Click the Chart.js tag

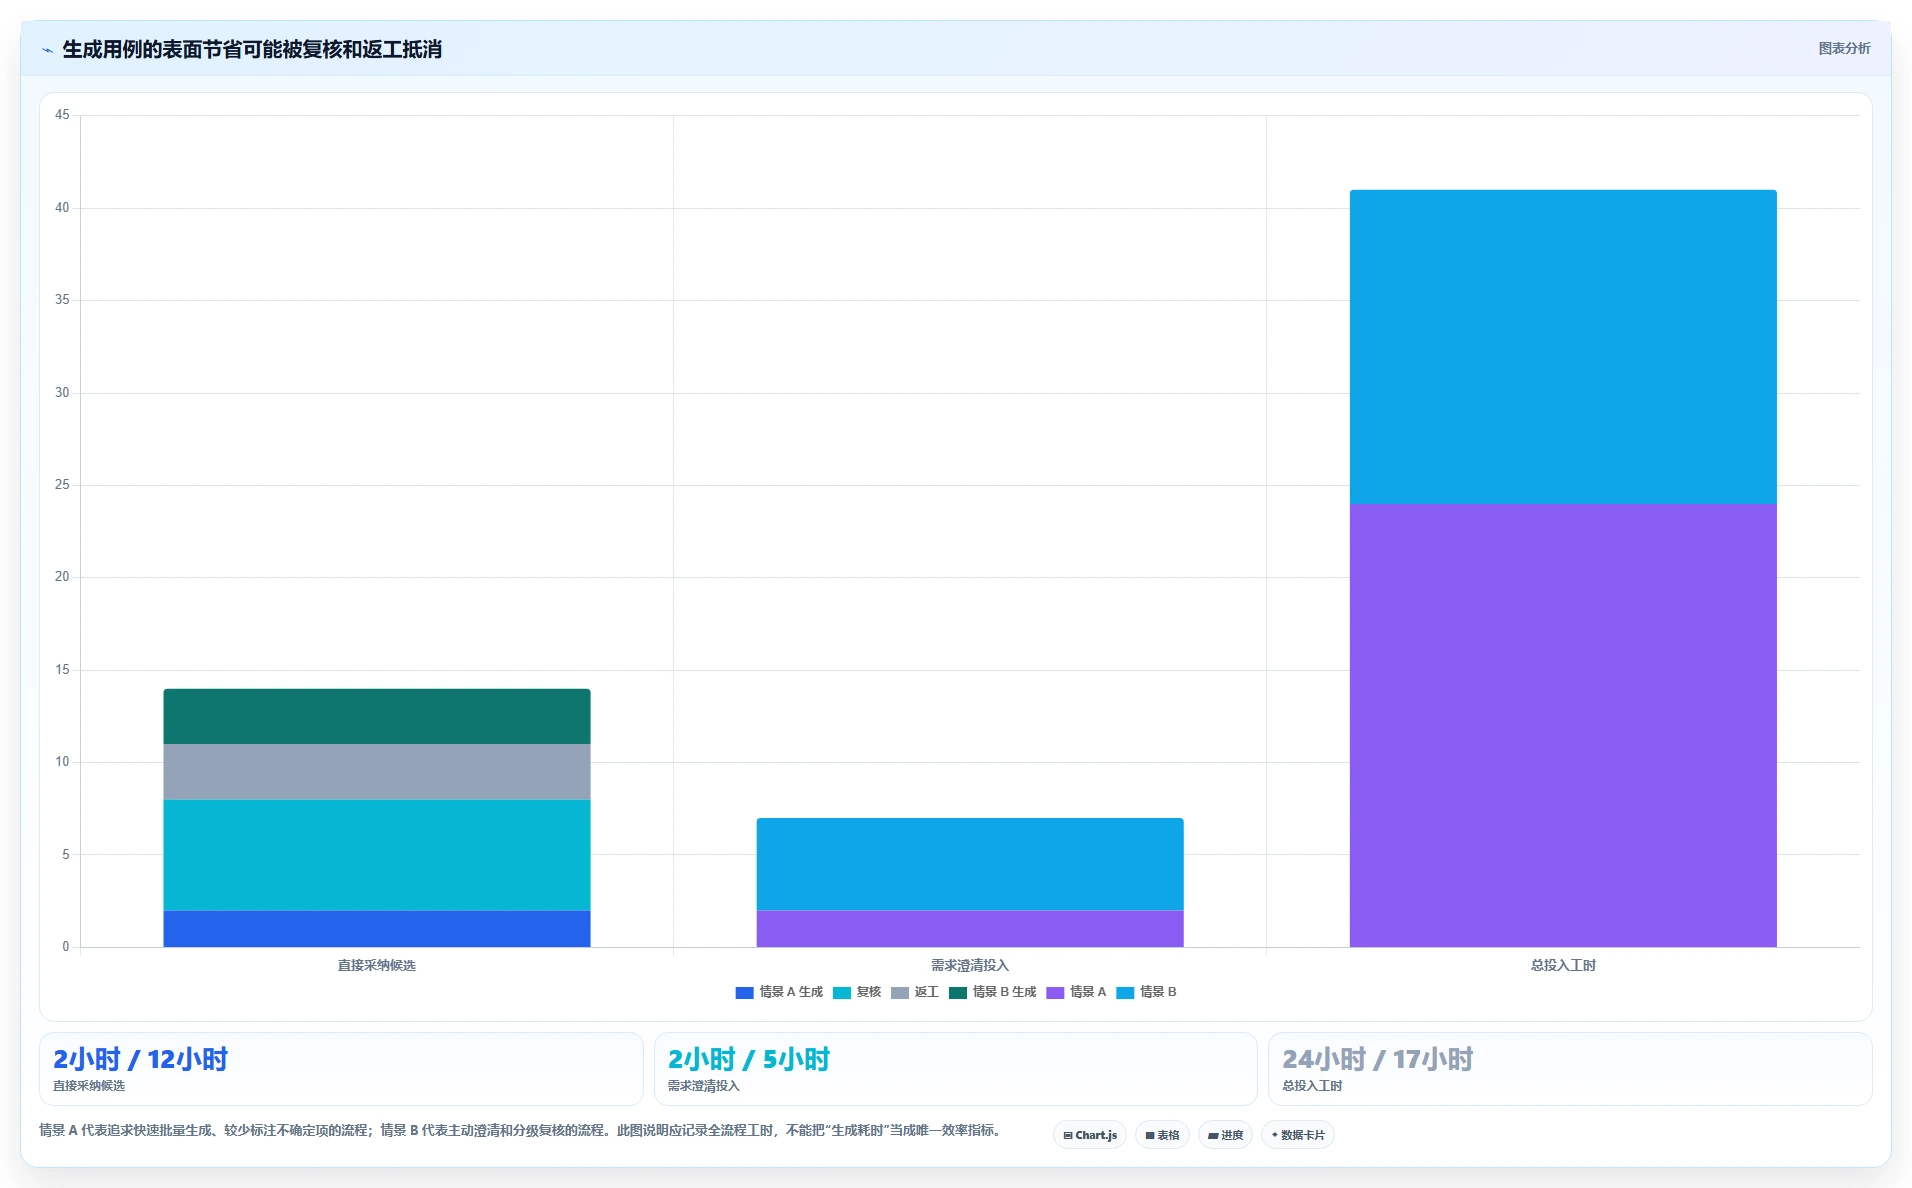click(1090, 1135)
